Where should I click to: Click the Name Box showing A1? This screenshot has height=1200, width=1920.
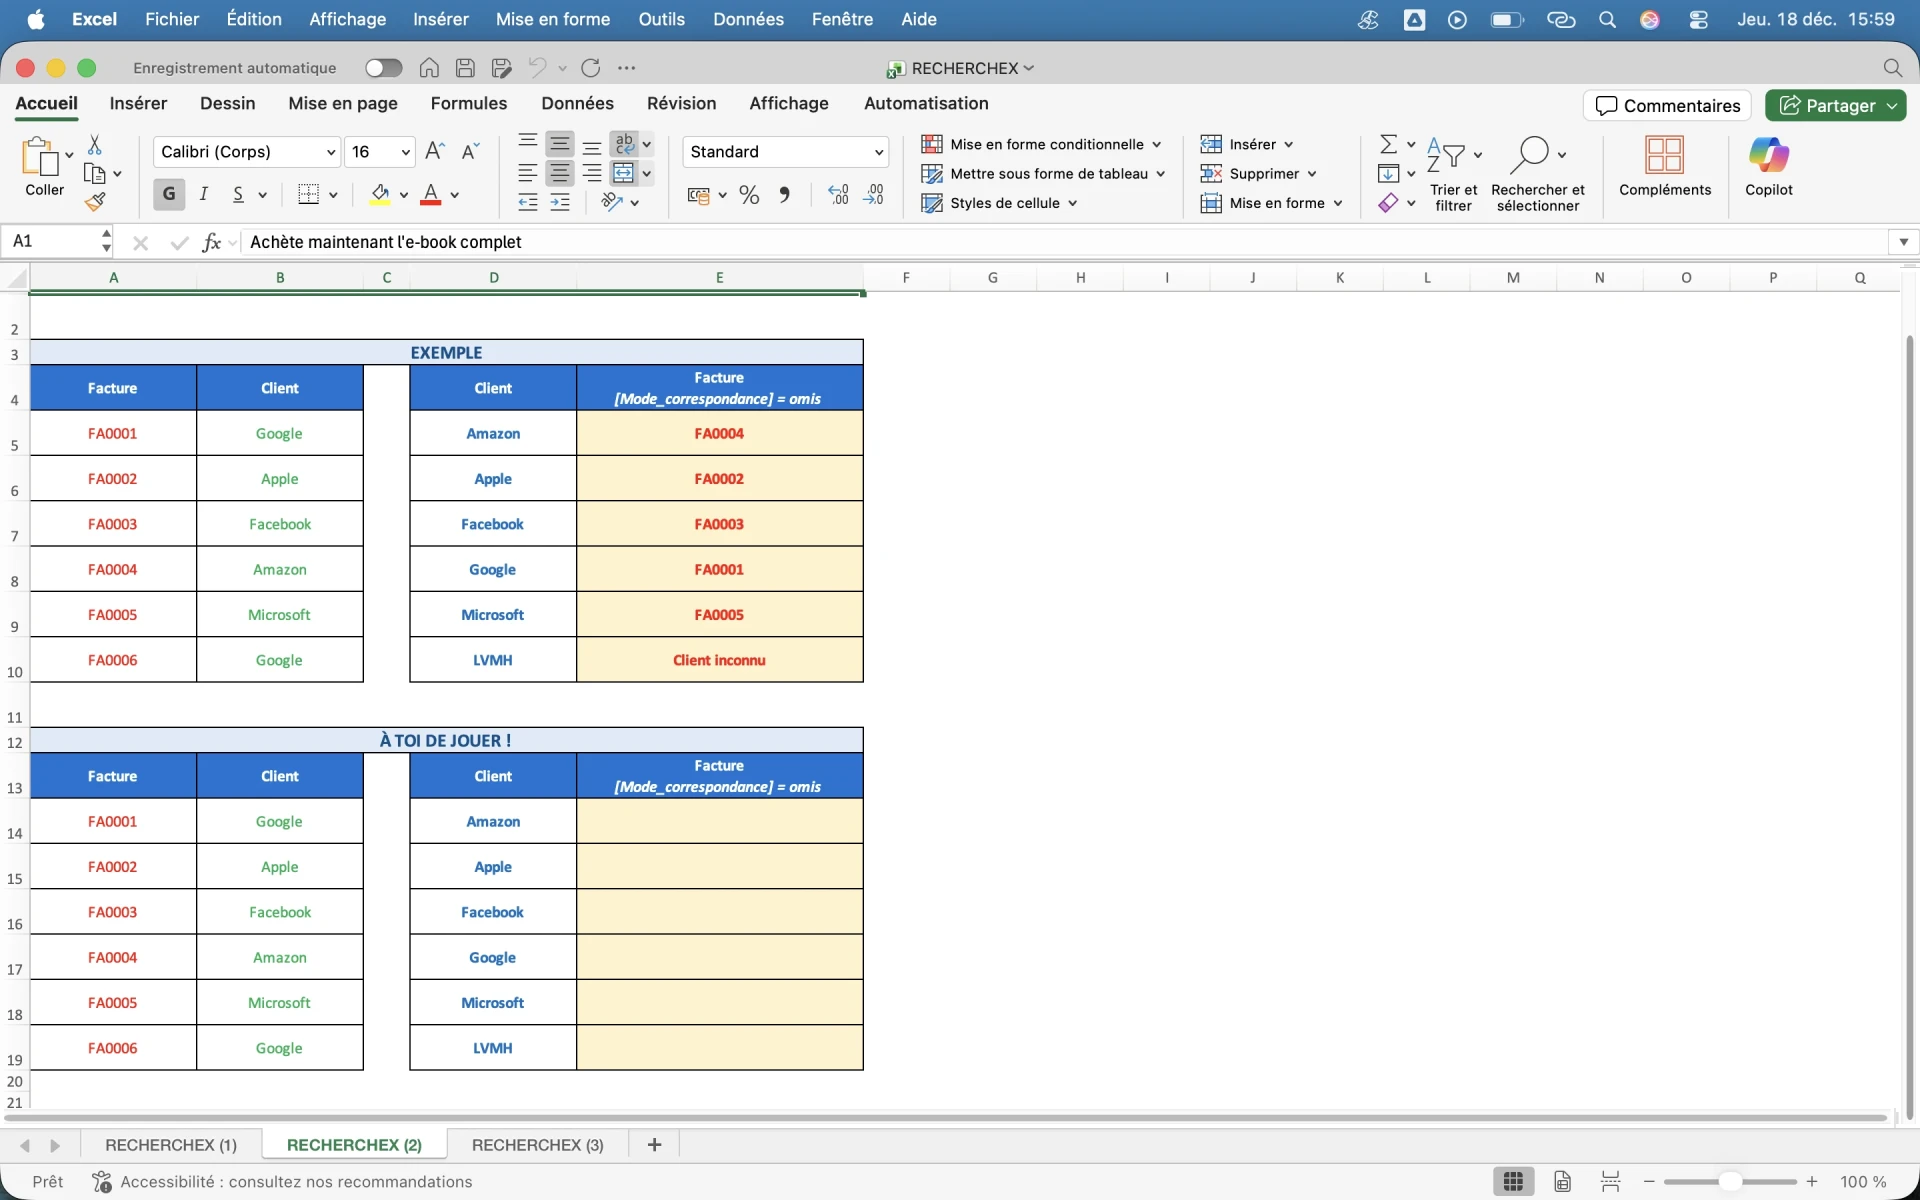[55, 241]
